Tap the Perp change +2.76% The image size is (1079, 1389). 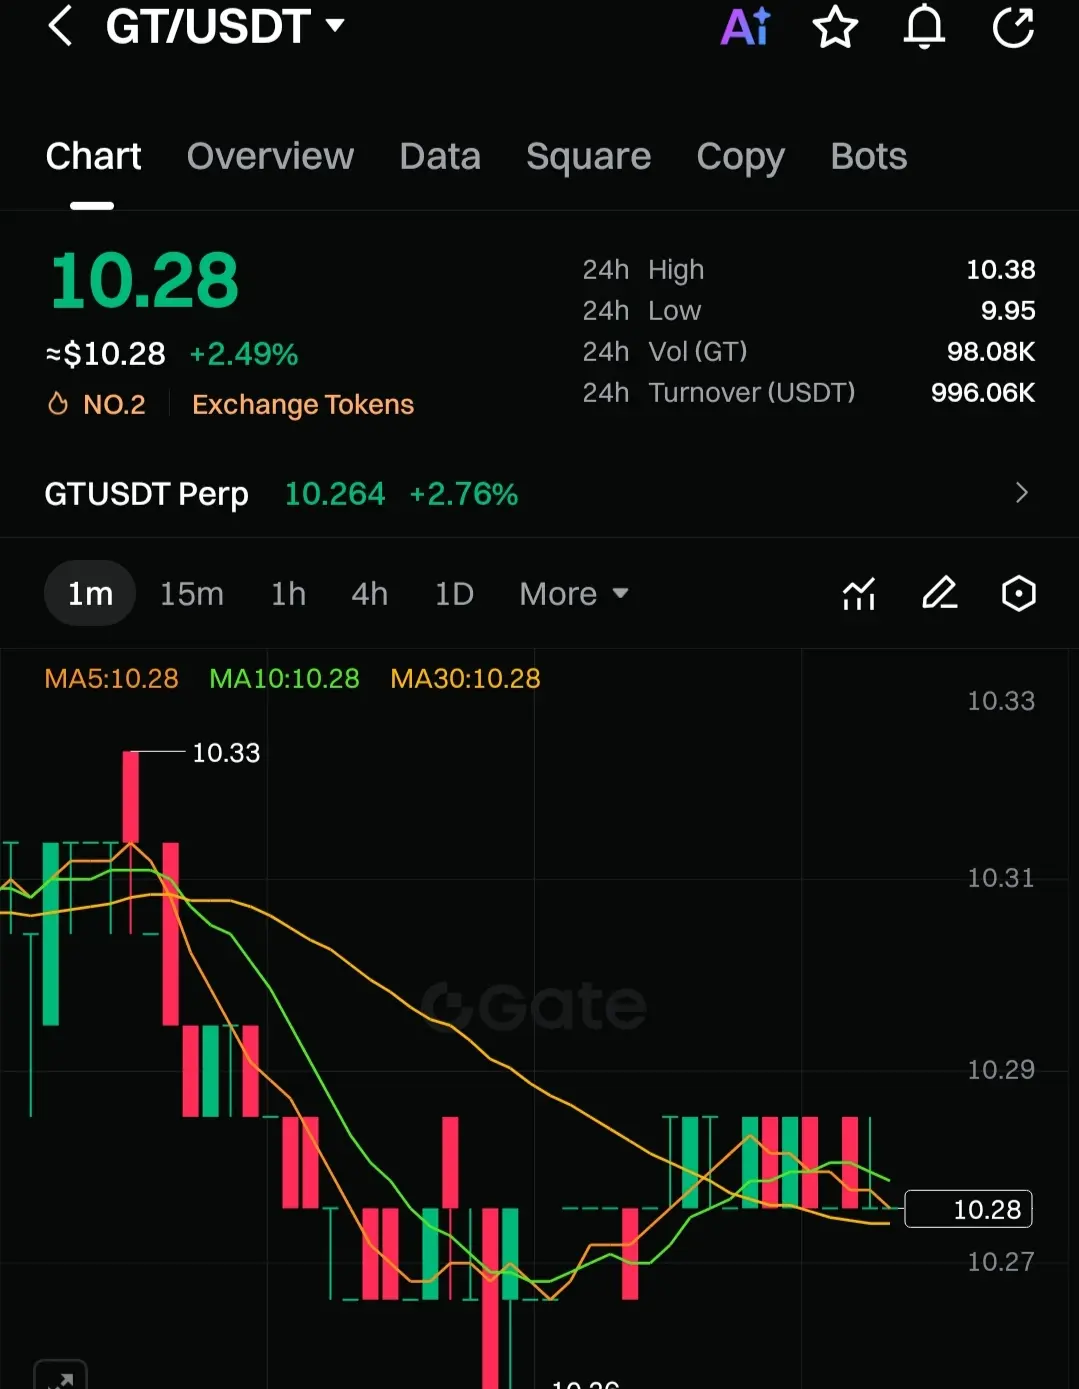(x=464, y=493)
